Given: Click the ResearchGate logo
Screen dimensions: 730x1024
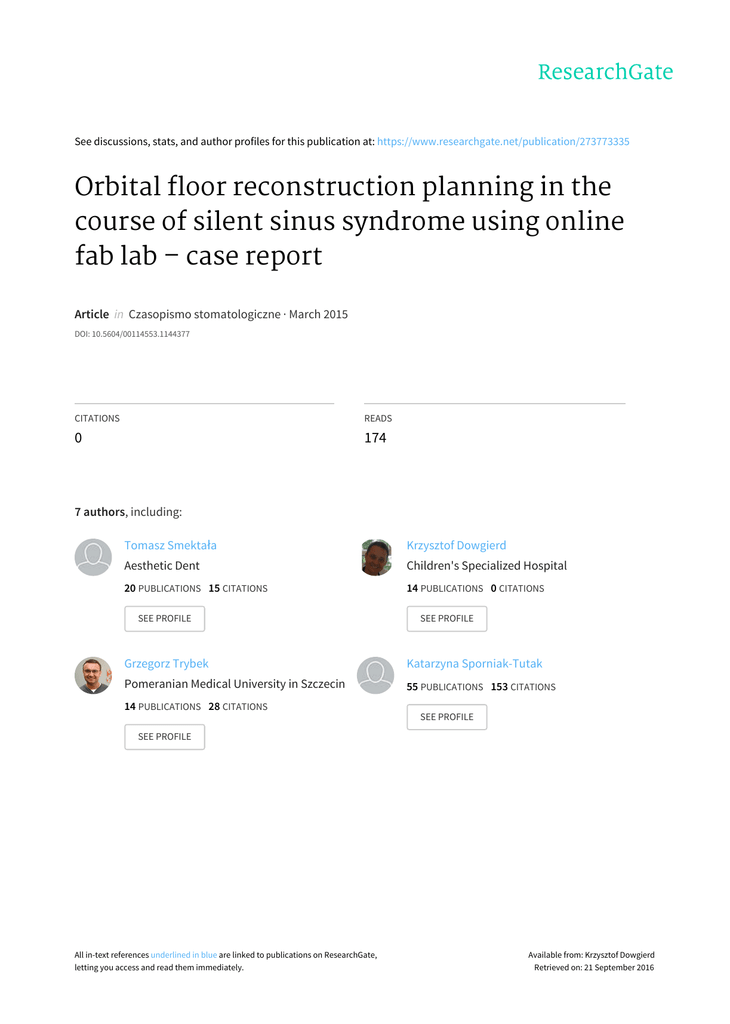Looking at the screenshot, I should 605,72.
